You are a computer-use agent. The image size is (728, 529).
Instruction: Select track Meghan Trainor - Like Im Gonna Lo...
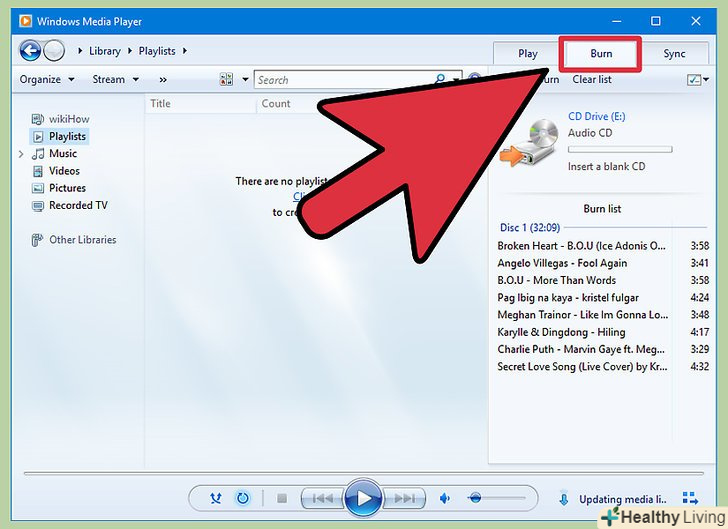click(x=603, y=314)
